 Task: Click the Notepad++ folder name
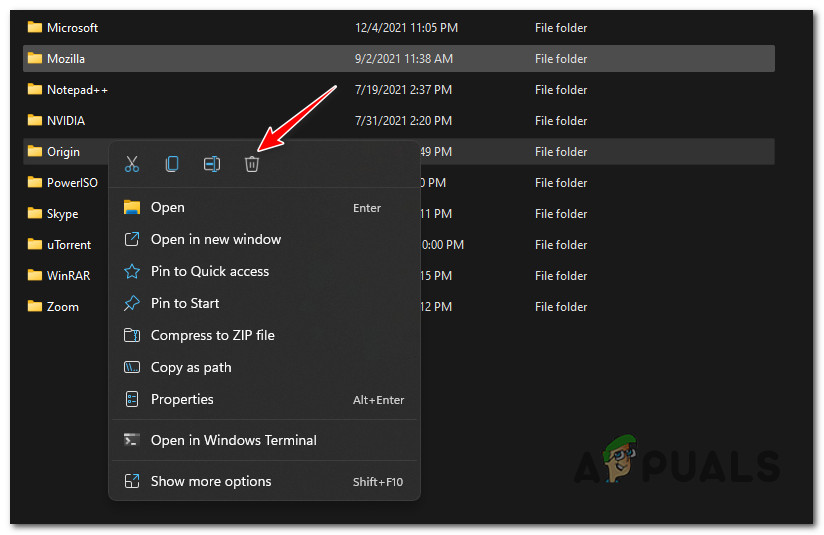(77, 90)
